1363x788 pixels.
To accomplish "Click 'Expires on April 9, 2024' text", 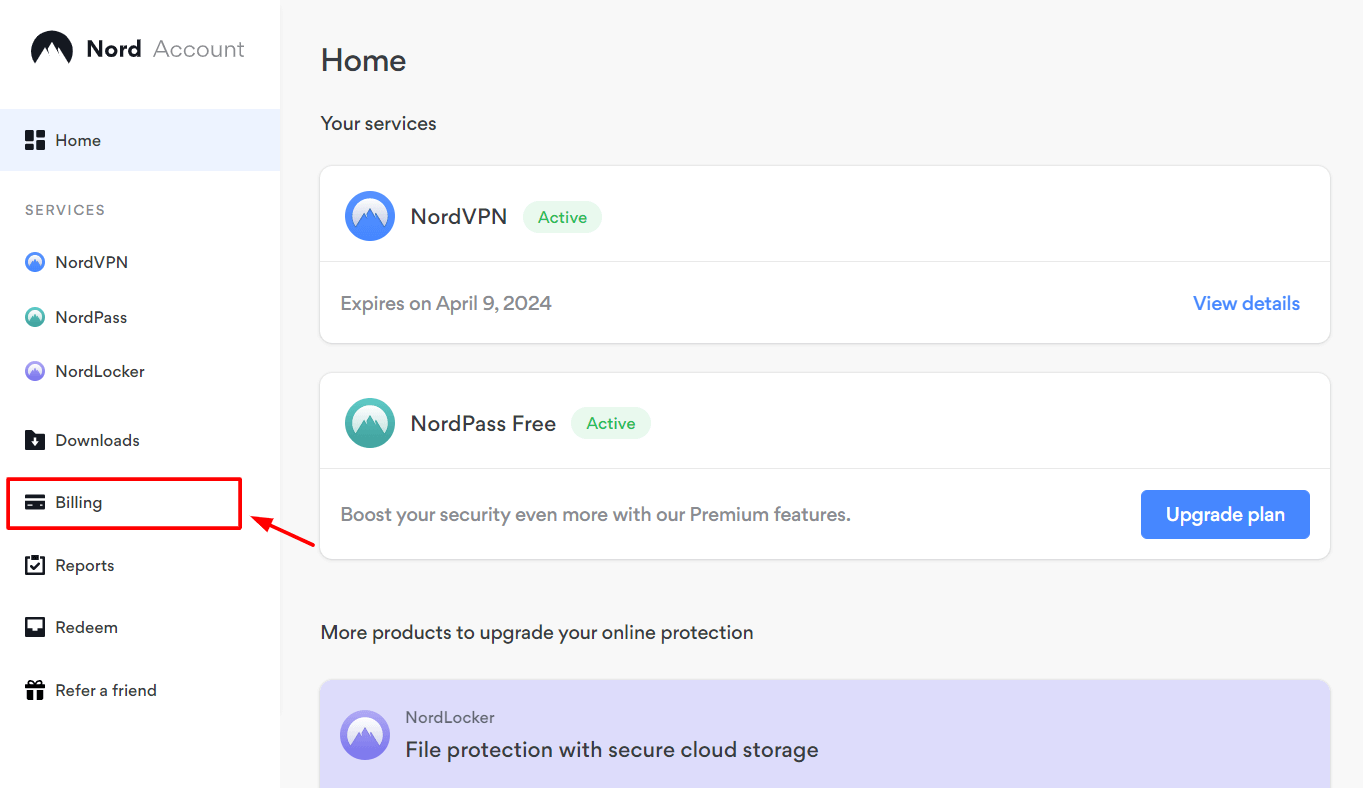I will tap(446, 303).
